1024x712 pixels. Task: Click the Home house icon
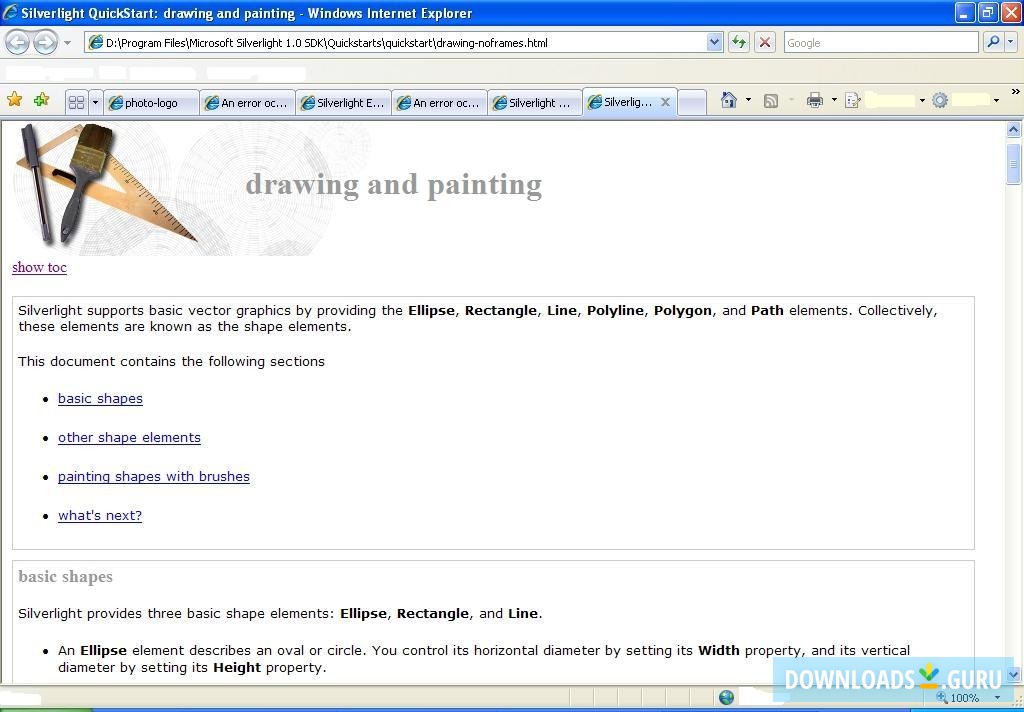[x=729, y=100]
